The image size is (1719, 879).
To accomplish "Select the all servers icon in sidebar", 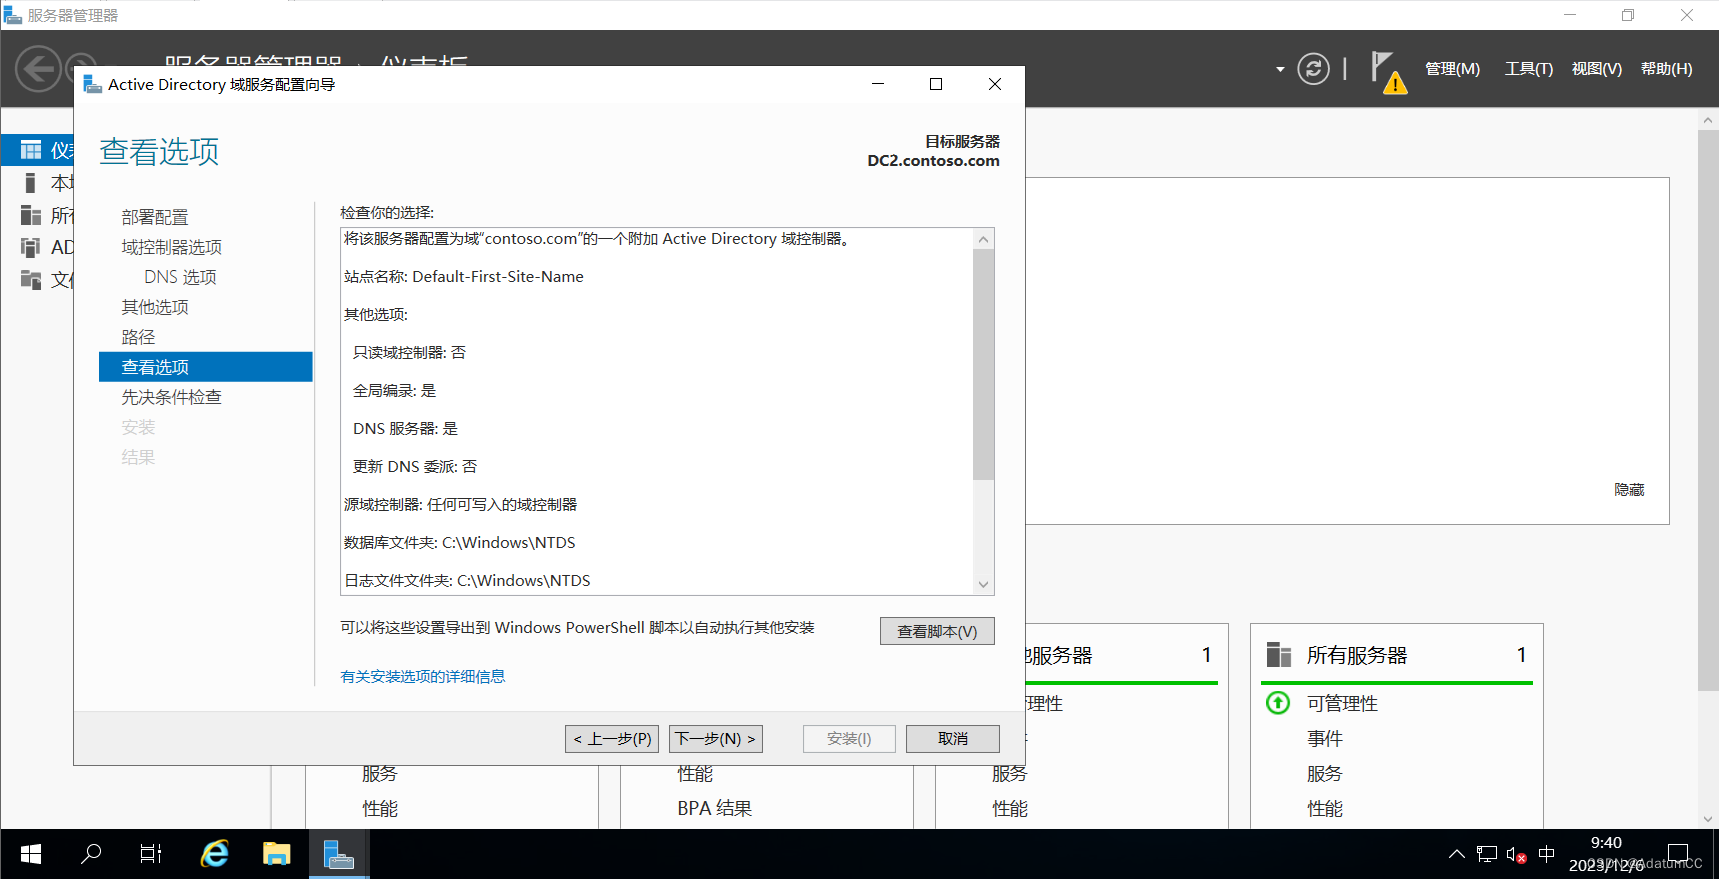I will coord(31,215).
